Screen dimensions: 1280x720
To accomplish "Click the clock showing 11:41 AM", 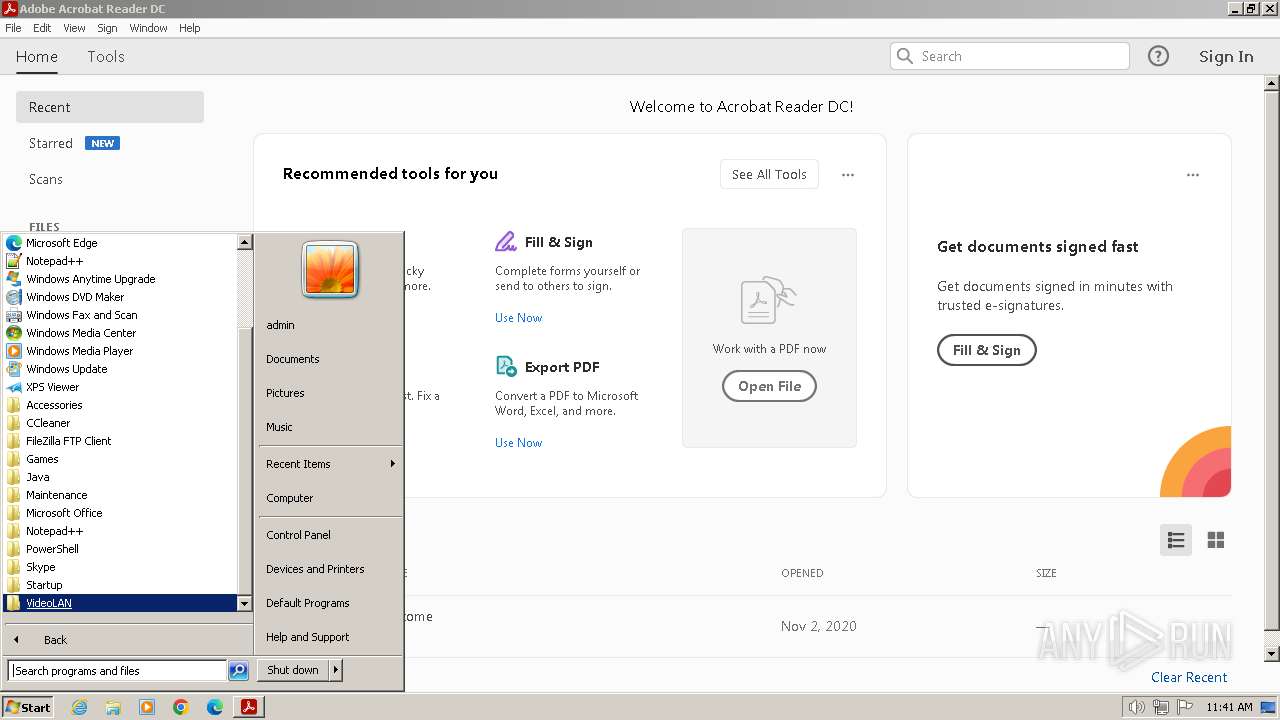I will (1229, 707).
